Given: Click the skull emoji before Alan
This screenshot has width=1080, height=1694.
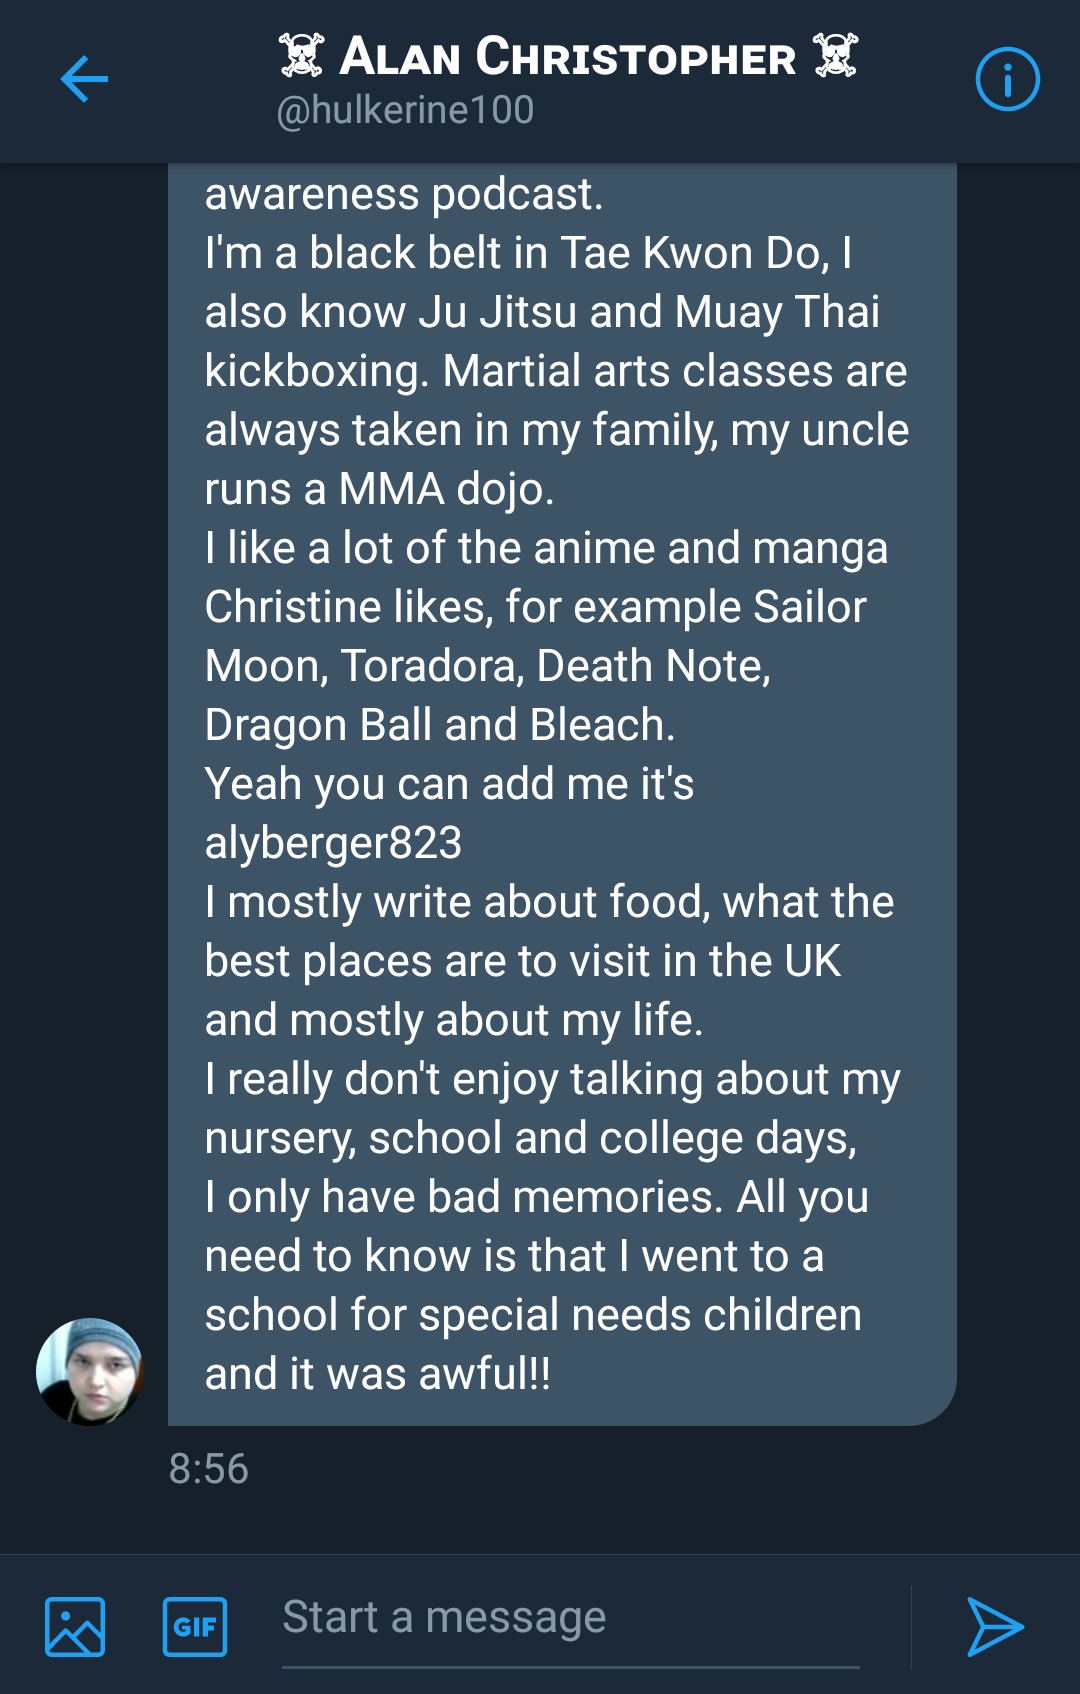Looking at the screenshot, I should (x=301, y=56).
